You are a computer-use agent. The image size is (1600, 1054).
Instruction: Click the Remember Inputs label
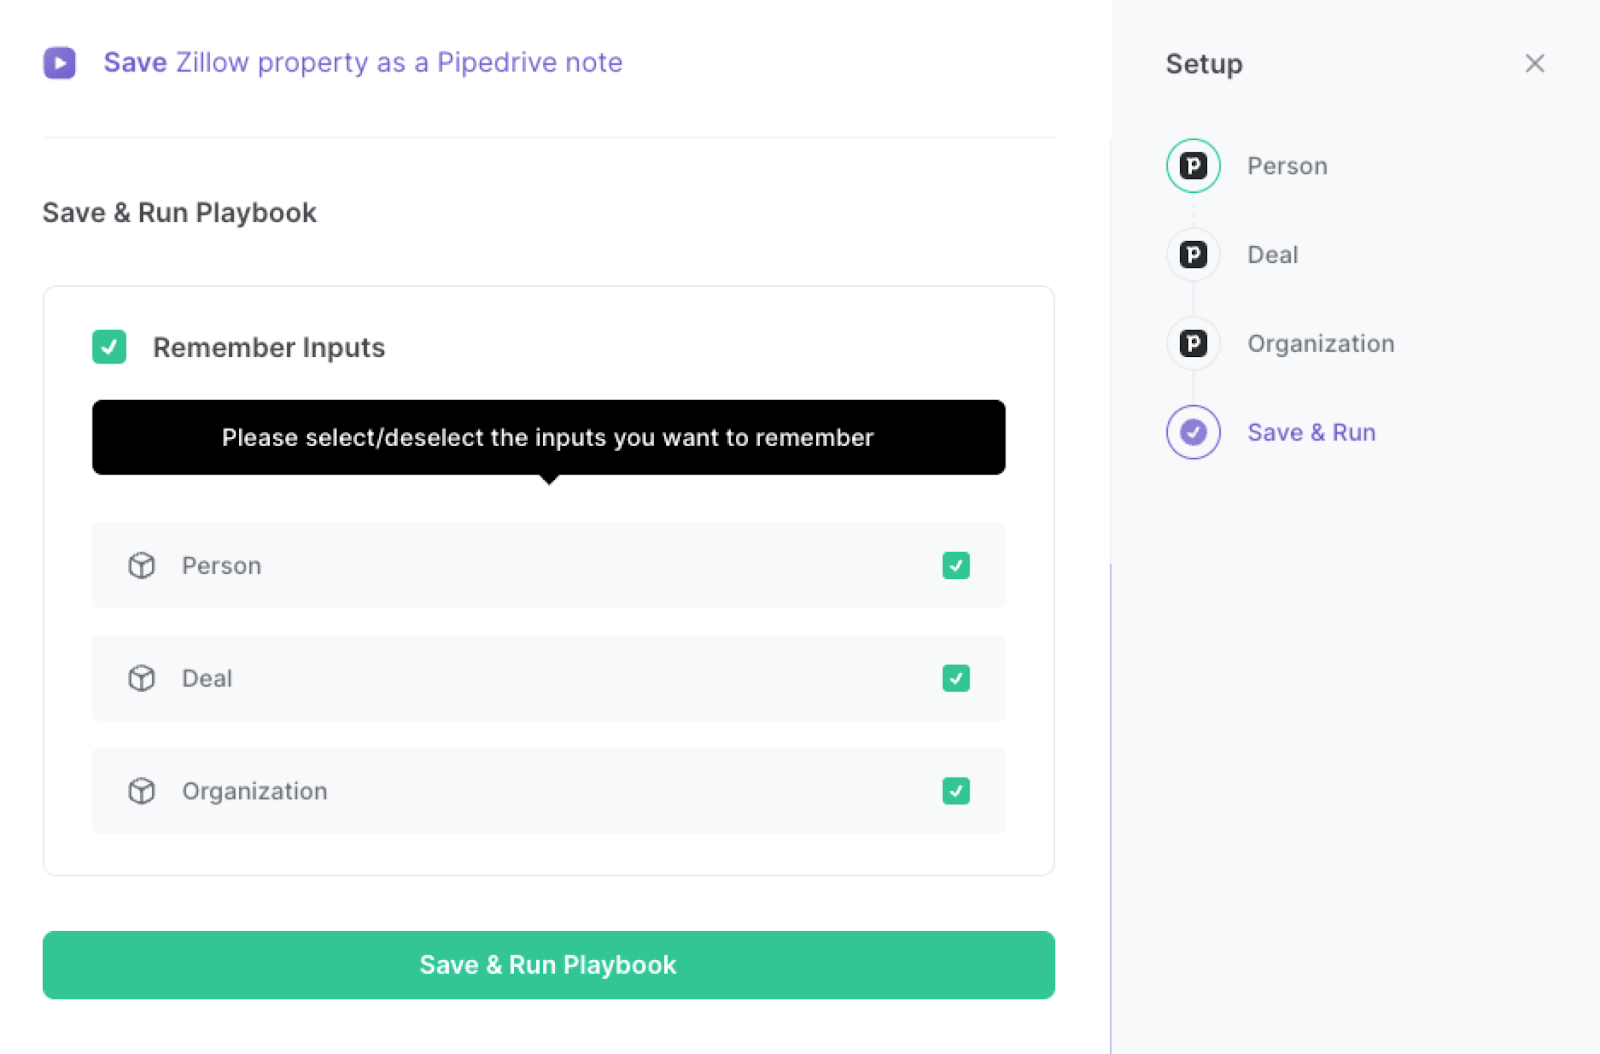tap(269, 348)
